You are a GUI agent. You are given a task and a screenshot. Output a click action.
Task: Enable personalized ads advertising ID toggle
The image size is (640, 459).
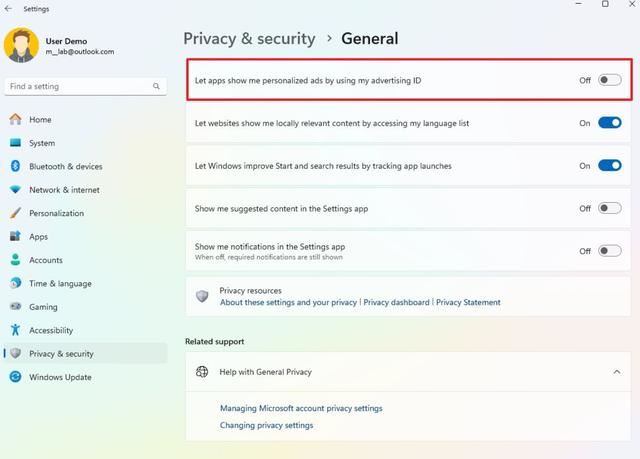(x=609, y=80)
